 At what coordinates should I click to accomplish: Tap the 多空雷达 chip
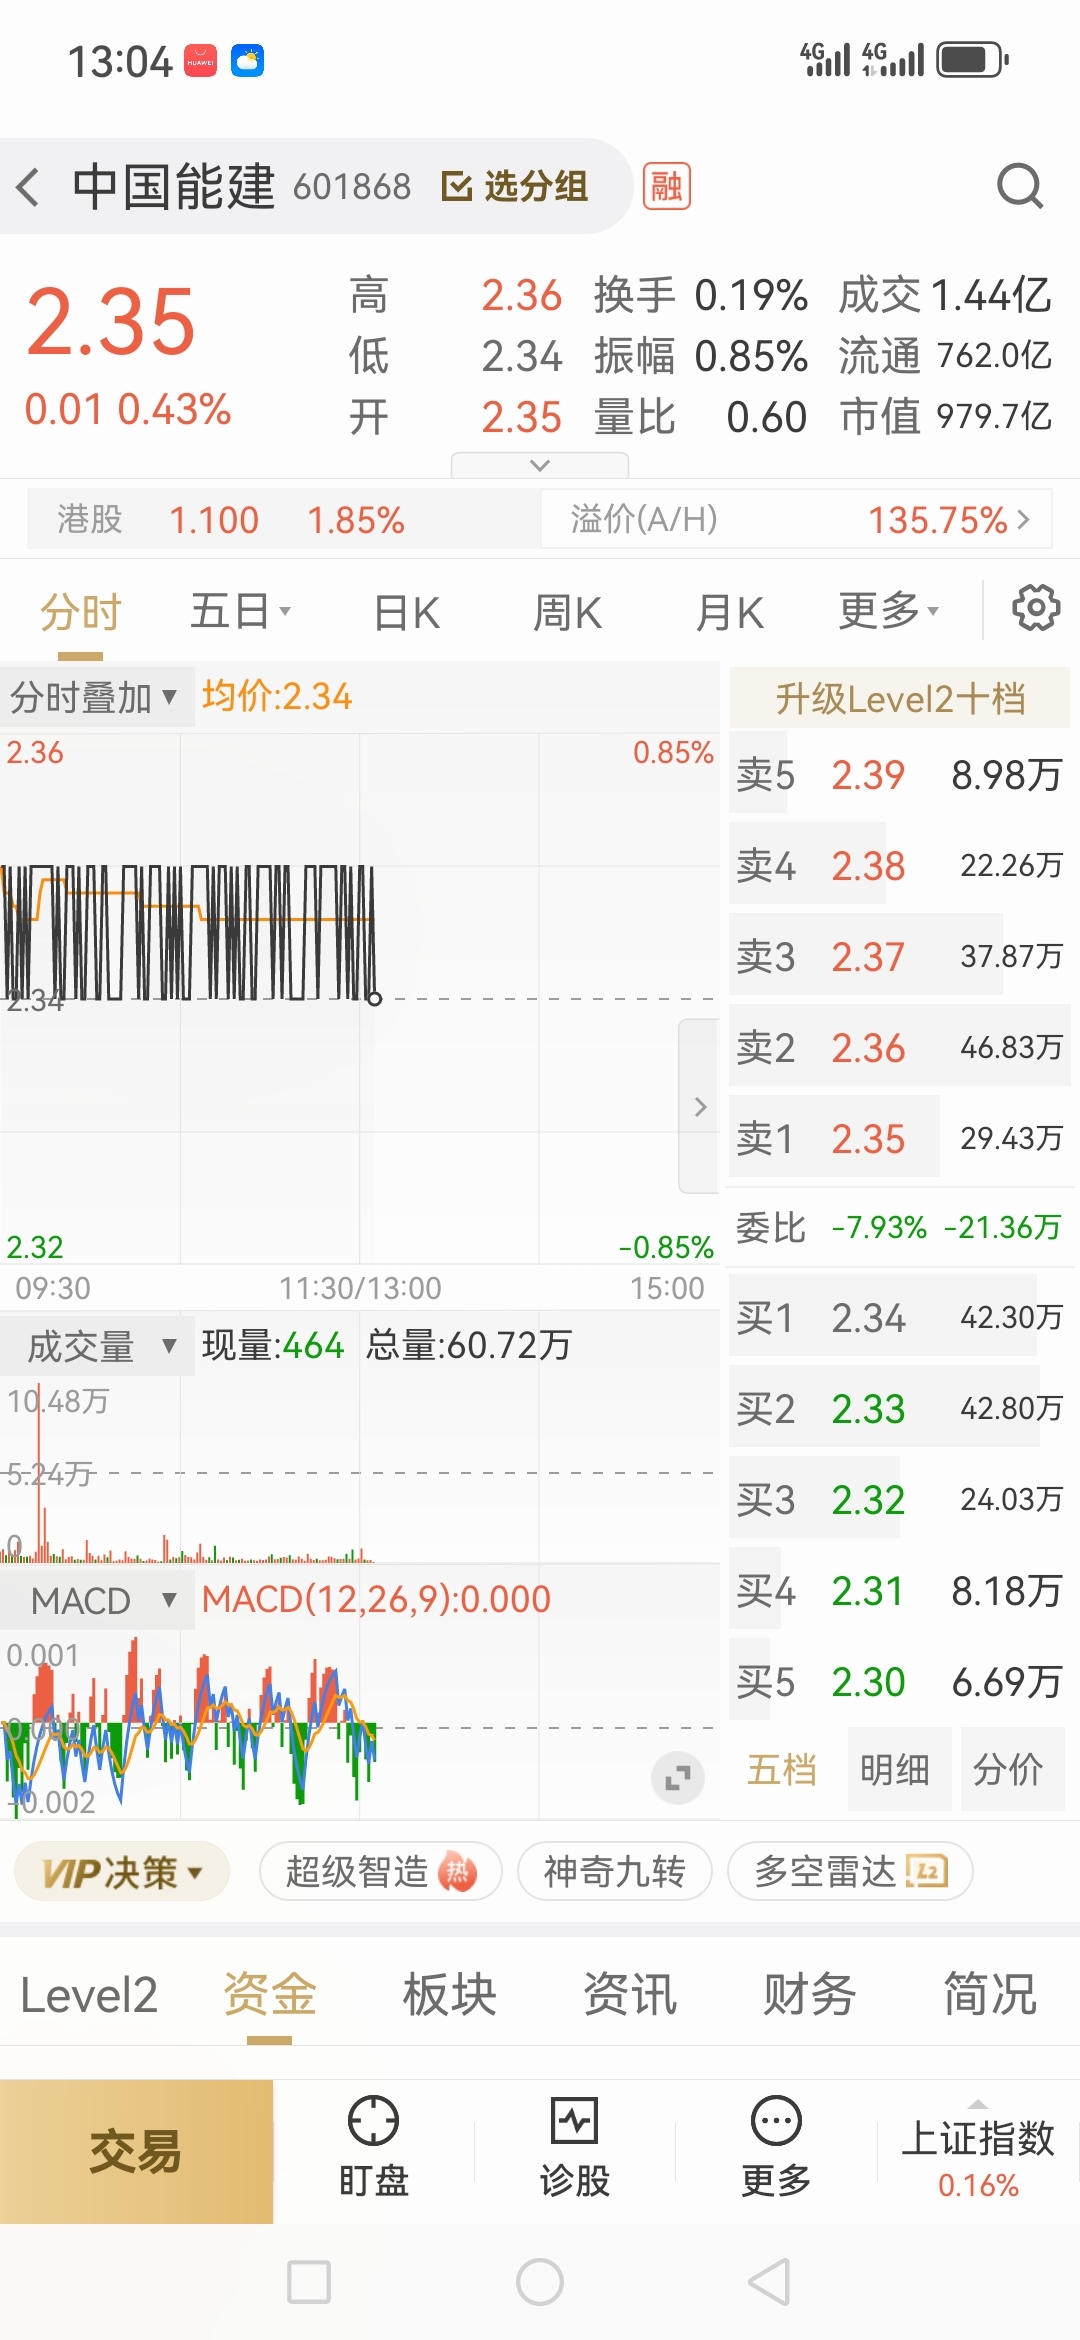click(x=851, y=1871)
